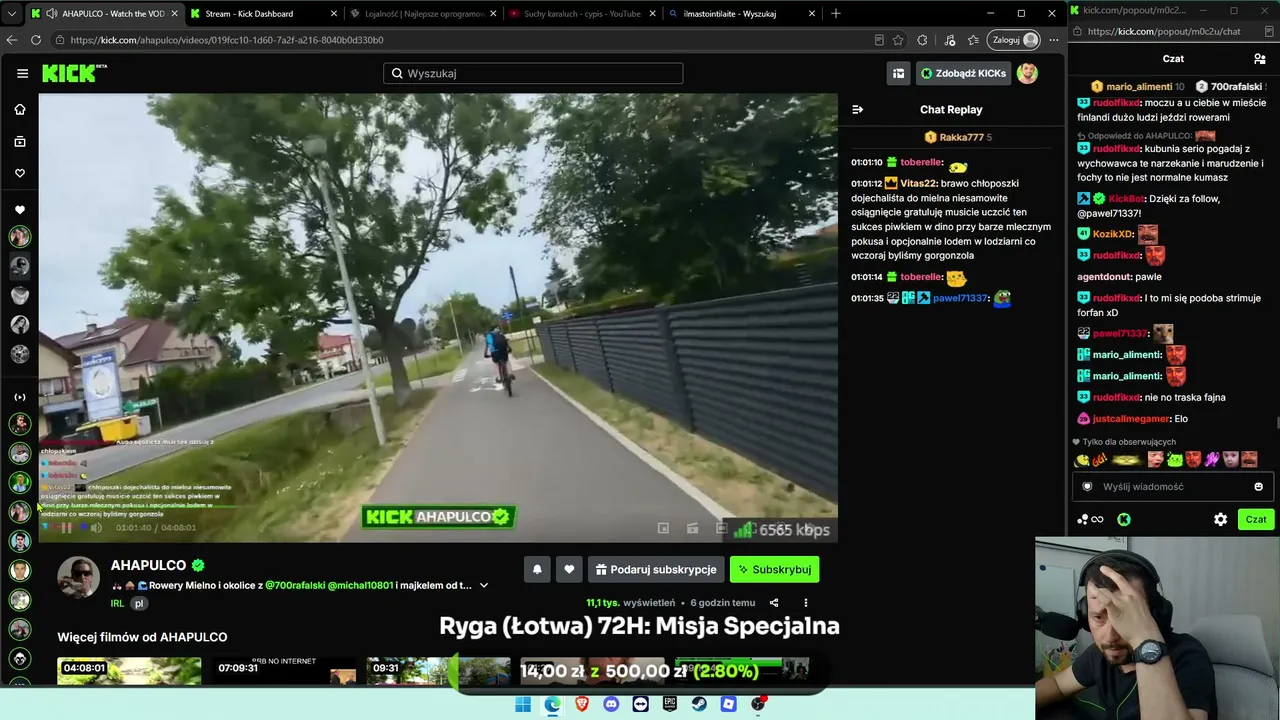Image resolution: width=1280 pixels, height=720 pixels.
Task: Open the dashboard icon beside Zdobądź KICKs
Action: click(899, 73)
